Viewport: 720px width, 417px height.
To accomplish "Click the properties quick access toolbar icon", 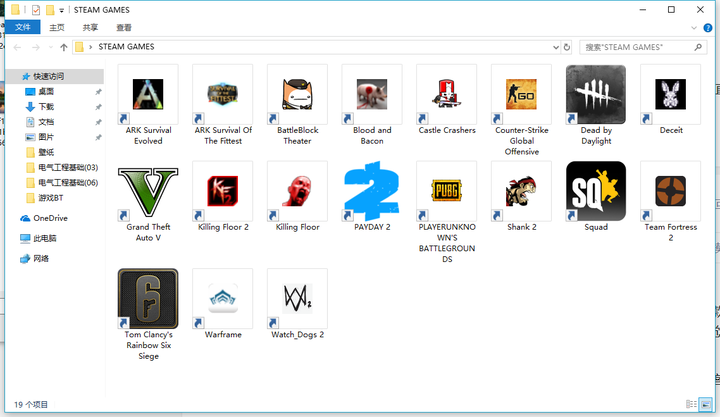I will 36,10.
